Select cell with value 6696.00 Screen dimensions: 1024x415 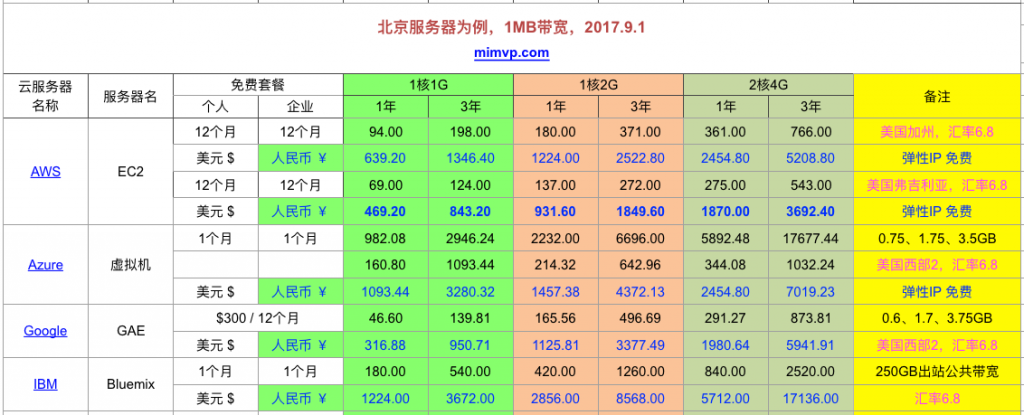[641, 239]
